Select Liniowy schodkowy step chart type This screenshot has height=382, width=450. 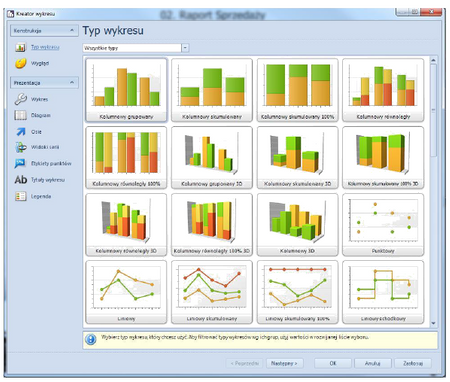pos(383,292)
